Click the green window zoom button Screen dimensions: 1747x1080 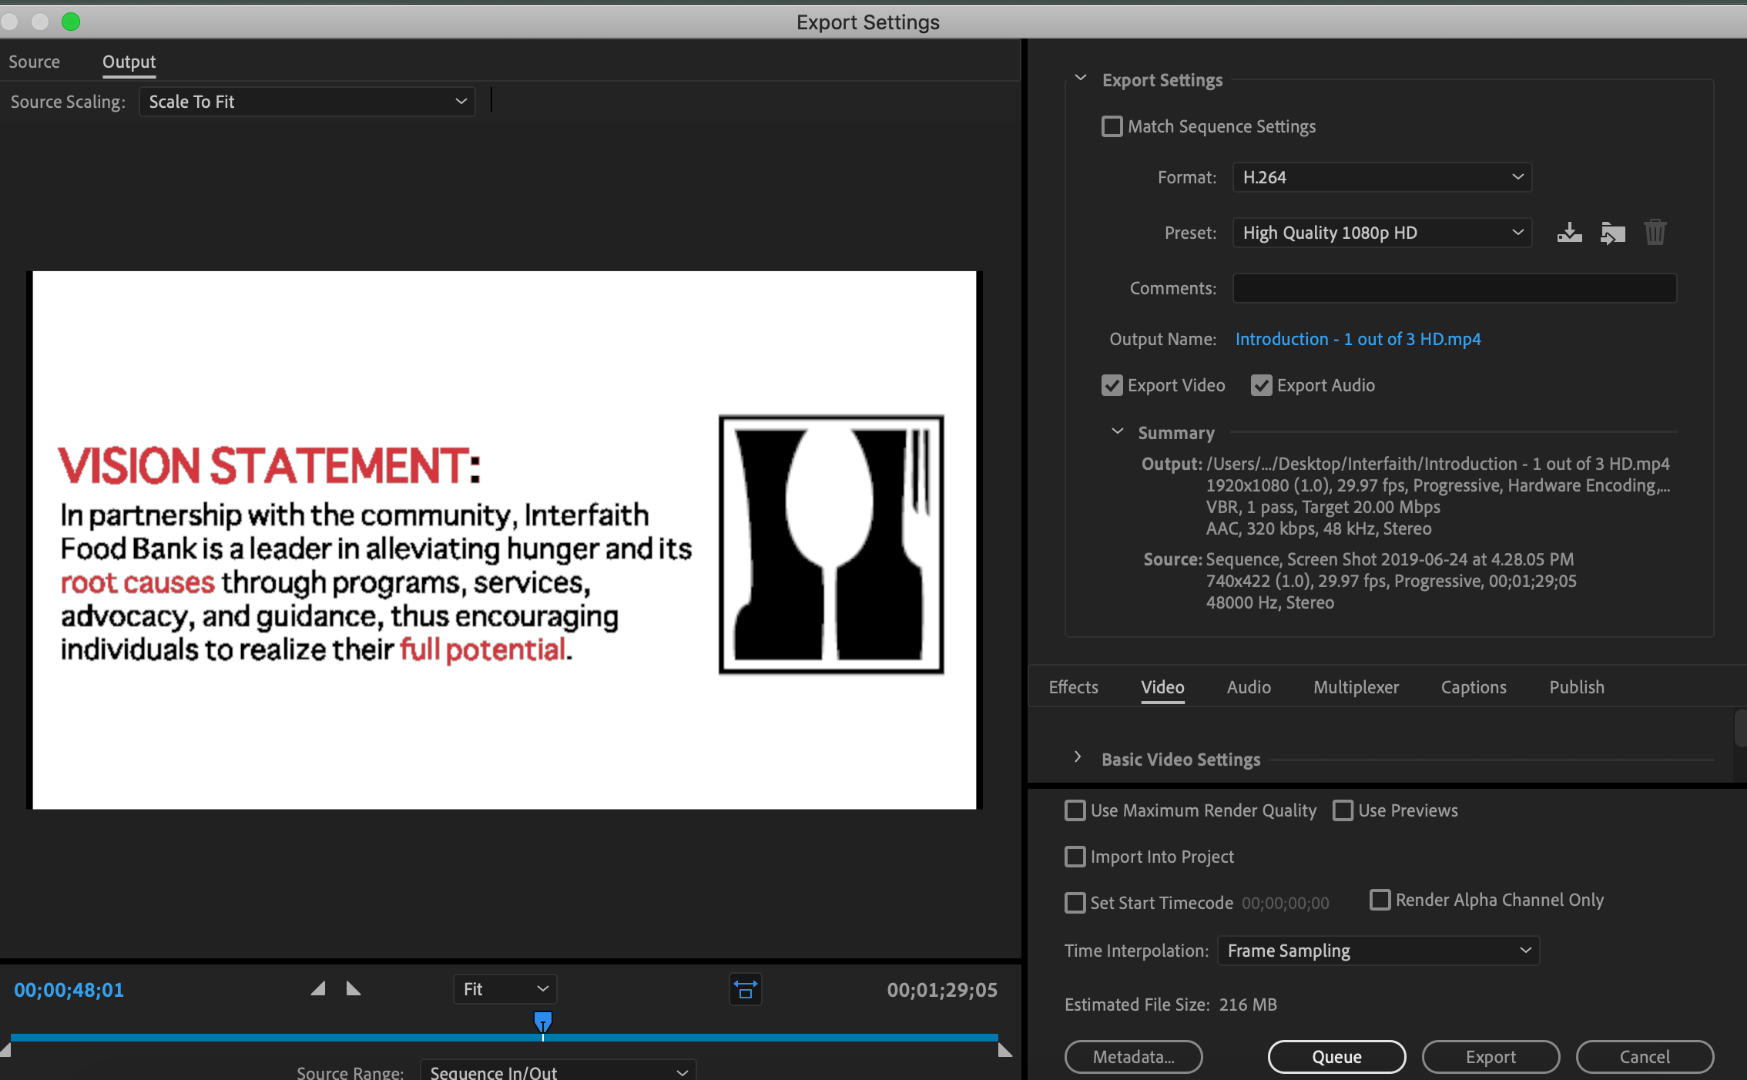pos(71,21)
